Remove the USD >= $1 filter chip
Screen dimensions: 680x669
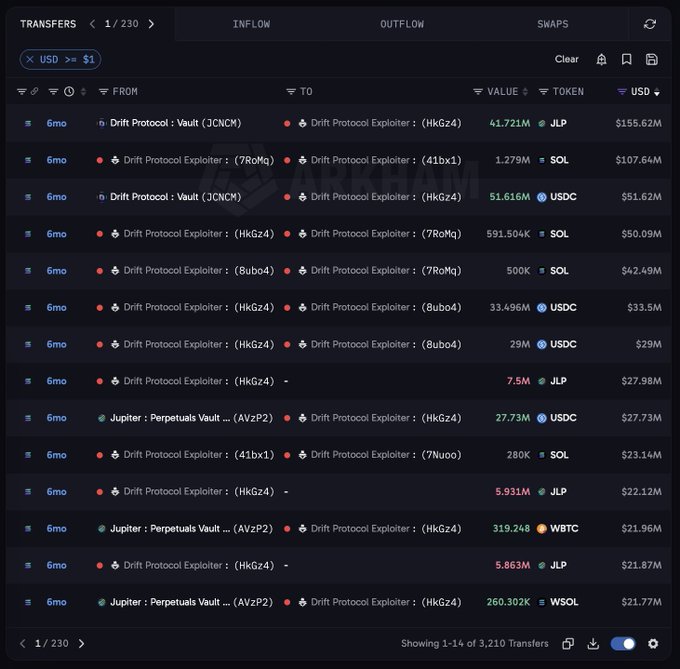pyautogui.click(x=29, y=59)
